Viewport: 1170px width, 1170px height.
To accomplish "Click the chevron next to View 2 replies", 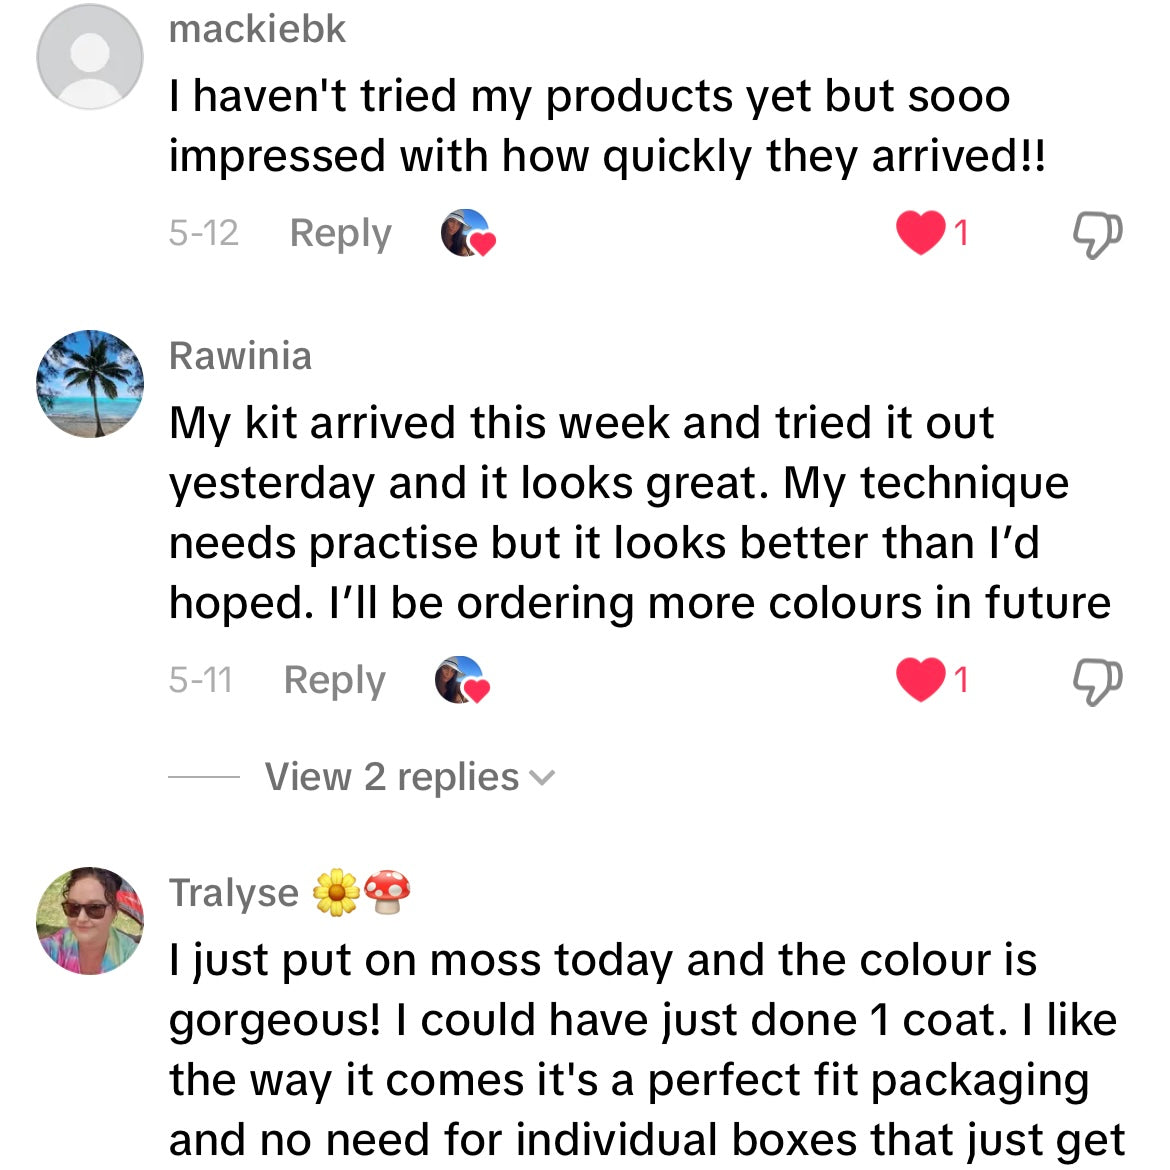I will click(x=542, y=778).
